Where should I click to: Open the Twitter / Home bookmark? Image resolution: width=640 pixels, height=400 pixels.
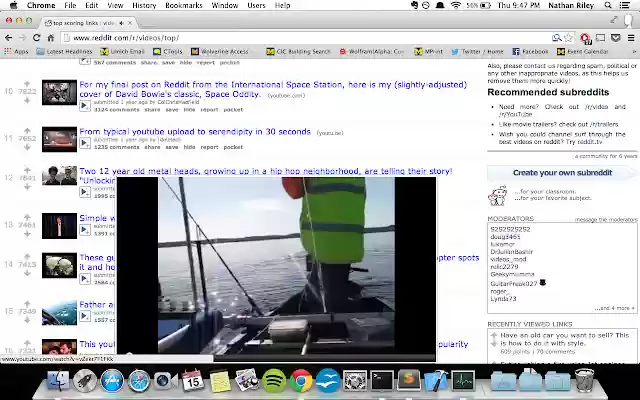click(x=477, y=51)
